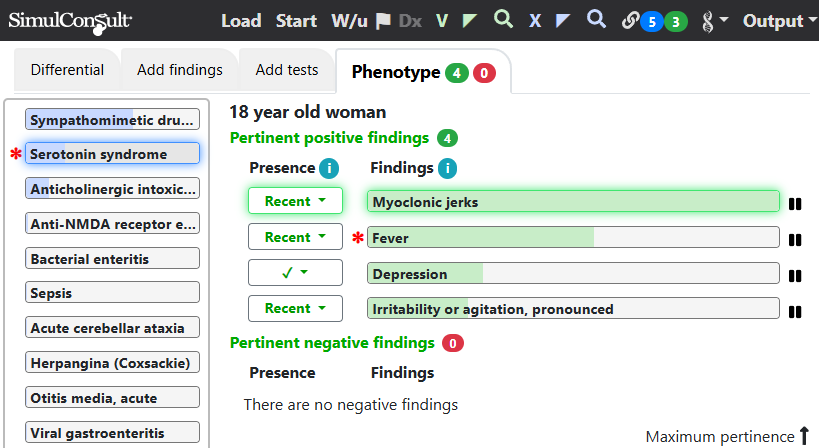Open the DNA helix genome menu

pos(715,21)
